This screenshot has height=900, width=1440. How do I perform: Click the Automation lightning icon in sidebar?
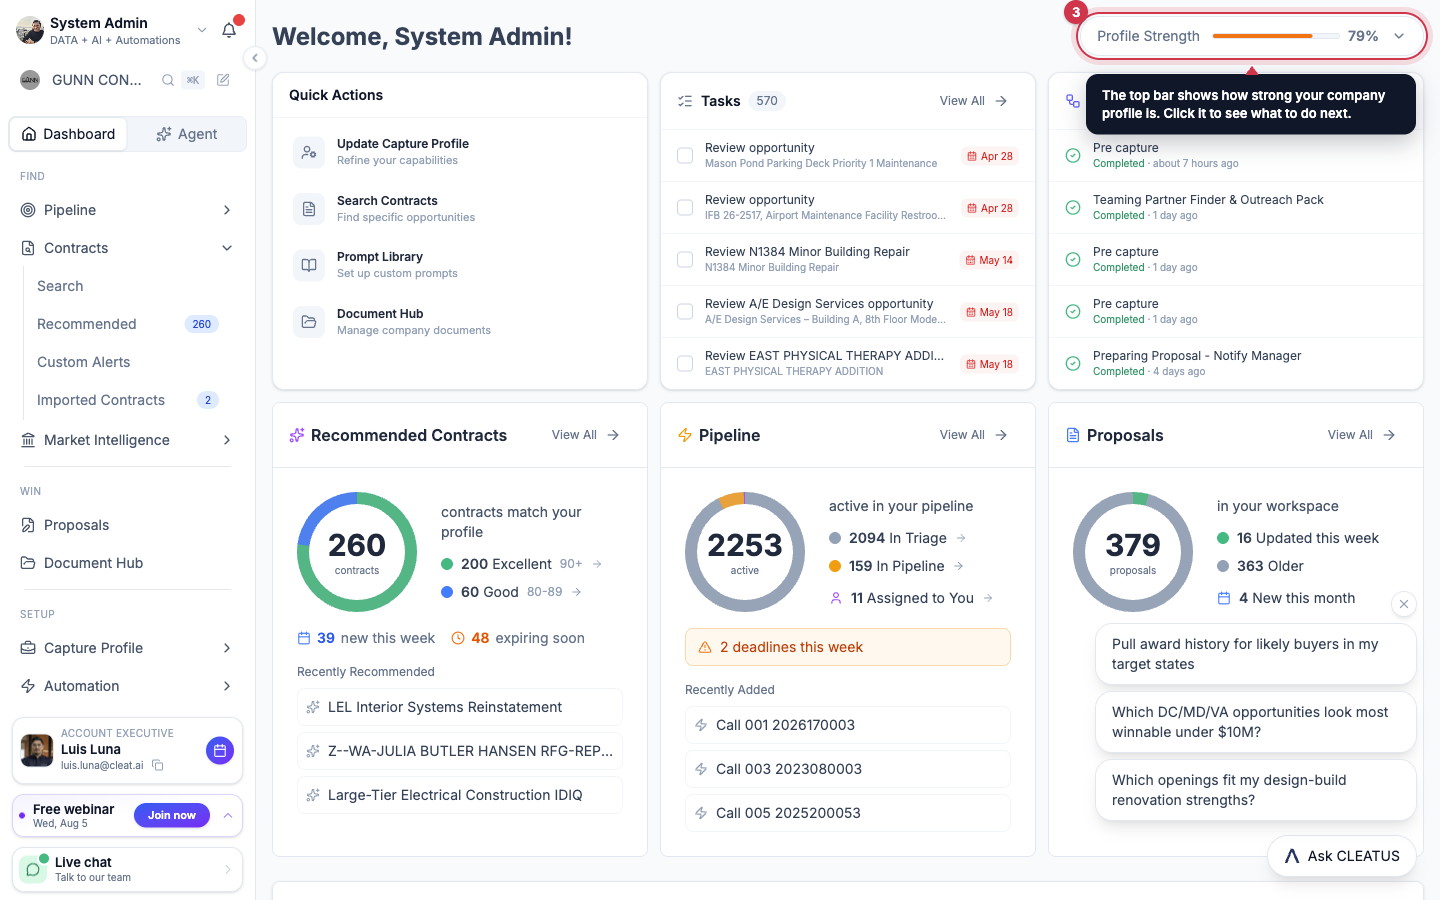point(28,686)
